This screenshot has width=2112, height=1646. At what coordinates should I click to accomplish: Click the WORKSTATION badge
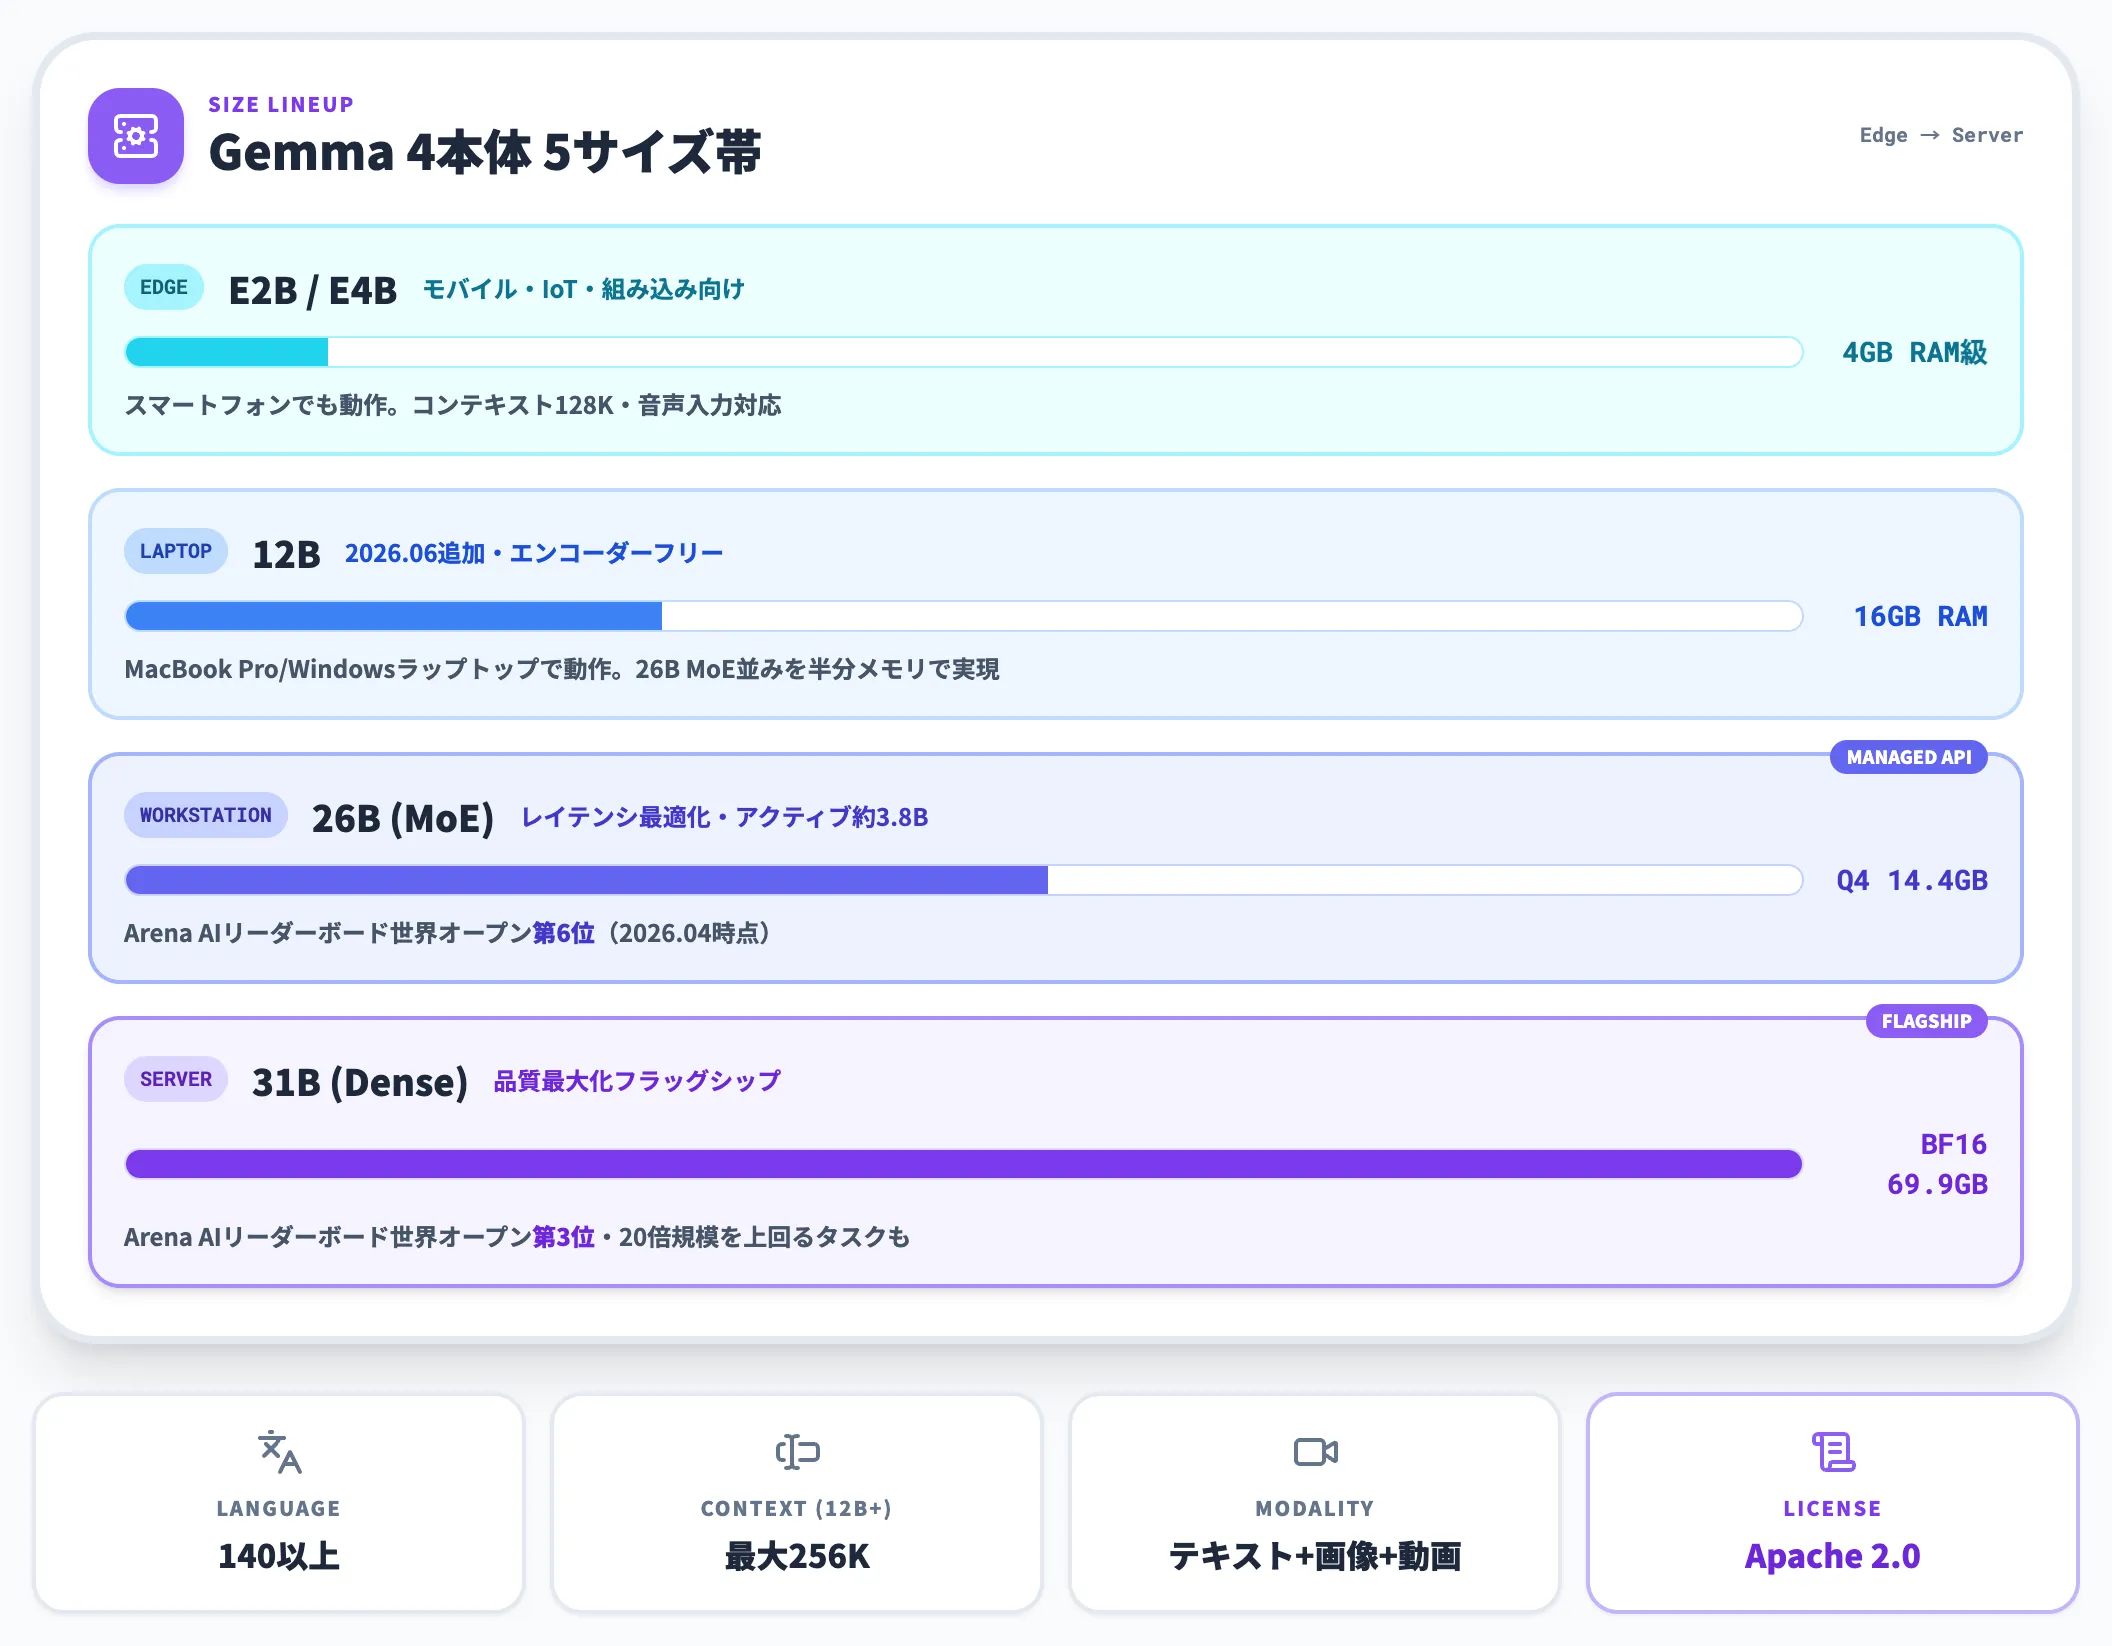click(206, 816)
